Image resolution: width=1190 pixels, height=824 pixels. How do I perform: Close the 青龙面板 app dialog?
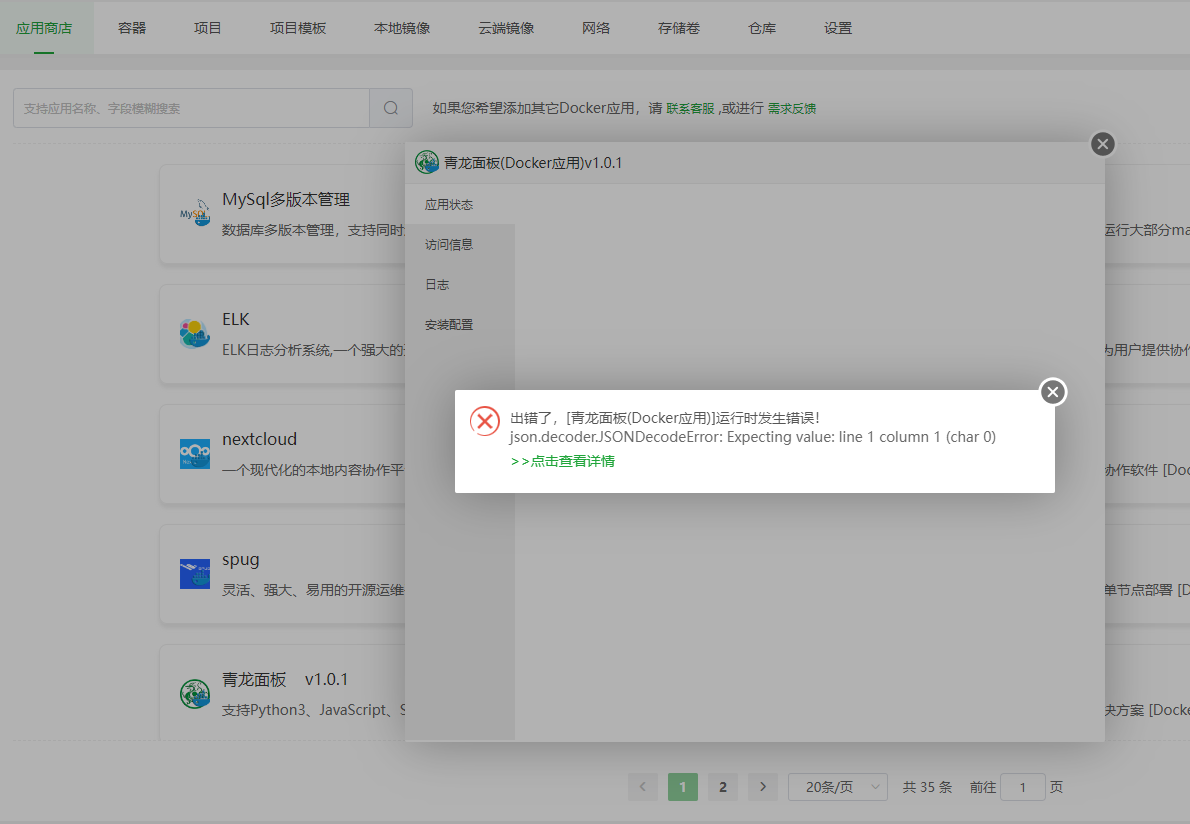pyautogui.click(x=1103, y=144)
